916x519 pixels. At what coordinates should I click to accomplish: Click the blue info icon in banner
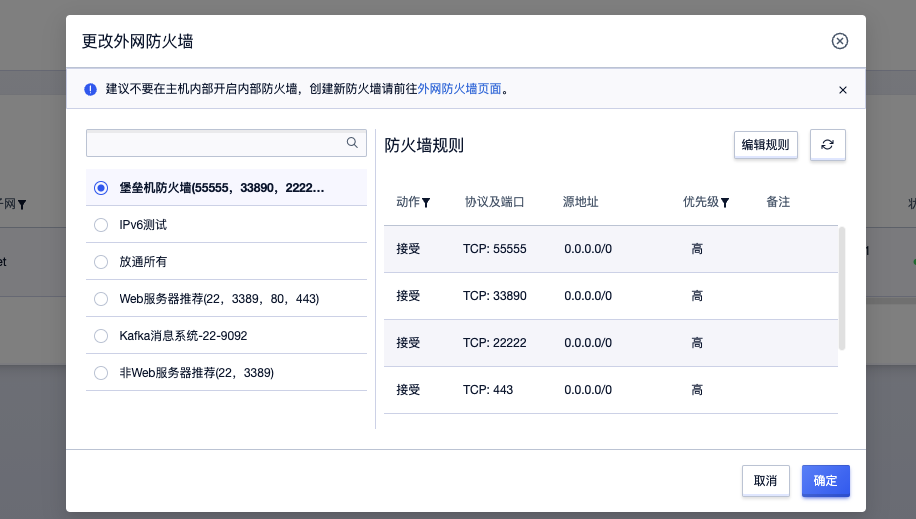tap(91, 89)
